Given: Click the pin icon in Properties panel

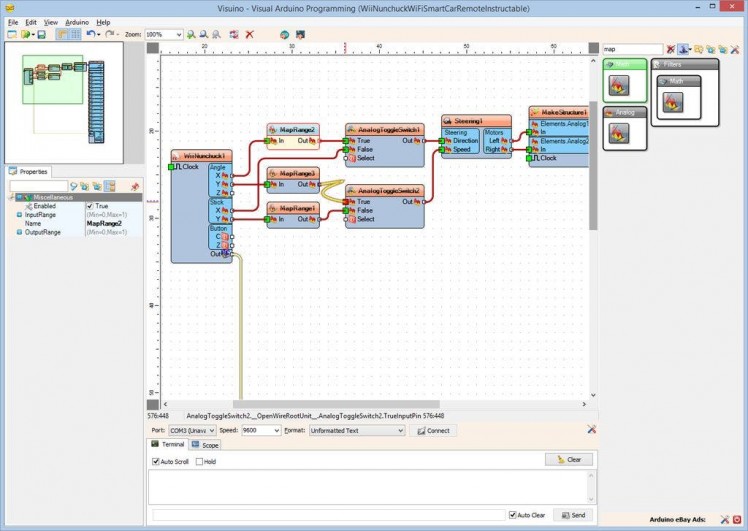Looking at the screenshot, I should (134, 186).
